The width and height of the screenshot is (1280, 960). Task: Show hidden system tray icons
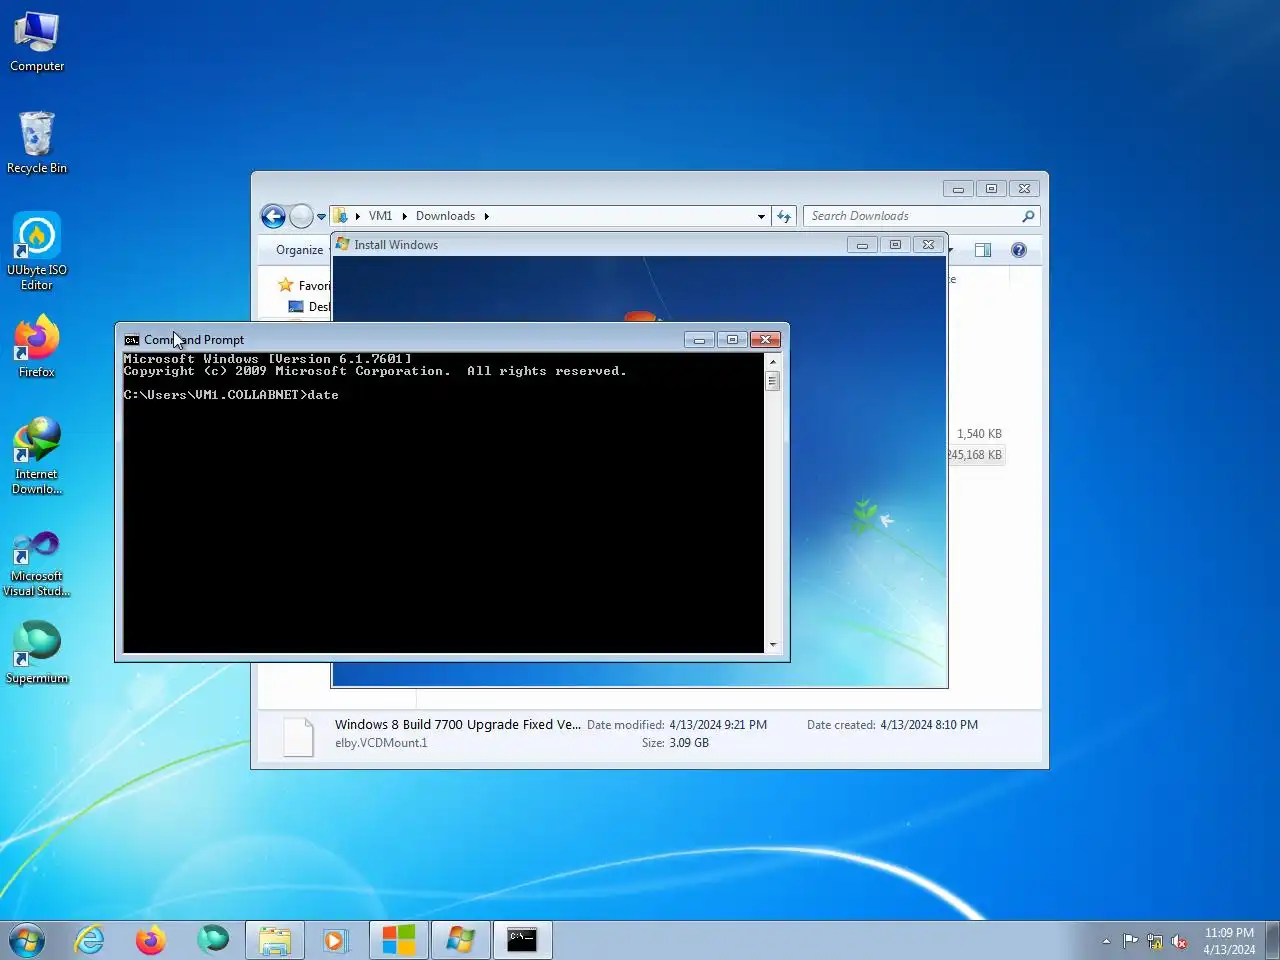1106,941
